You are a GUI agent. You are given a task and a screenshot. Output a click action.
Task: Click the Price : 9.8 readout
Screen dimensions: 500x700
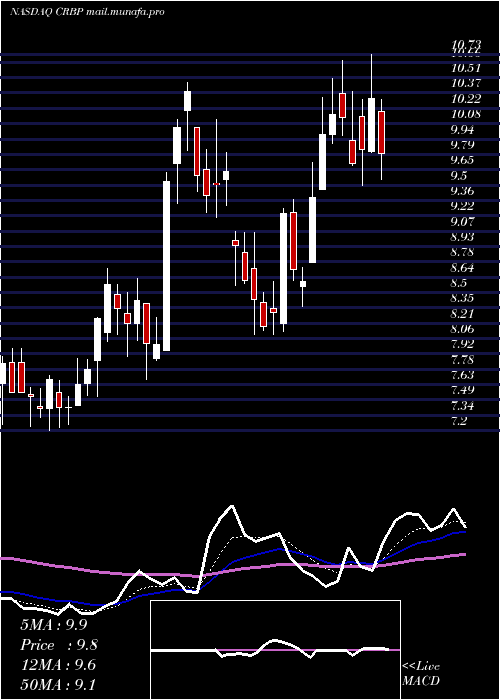pos(59,645)
